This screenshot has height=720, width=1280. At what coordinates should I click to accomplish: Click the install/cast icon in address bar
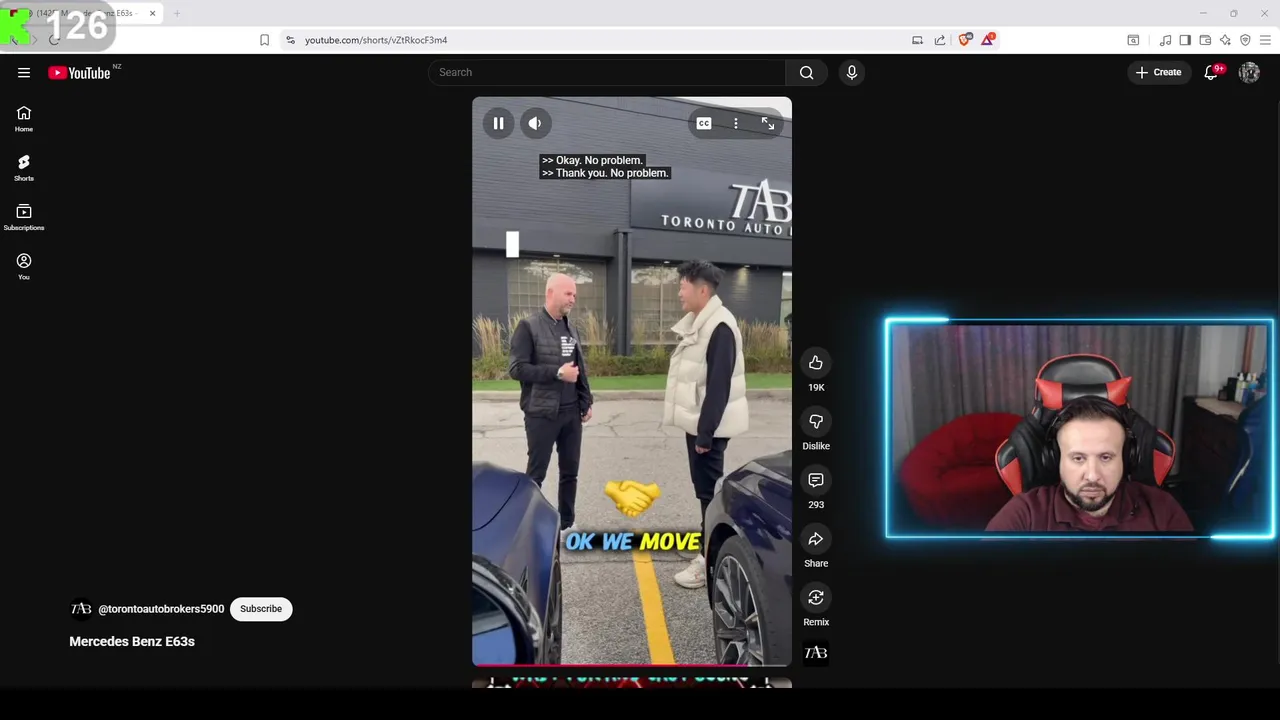917,40
